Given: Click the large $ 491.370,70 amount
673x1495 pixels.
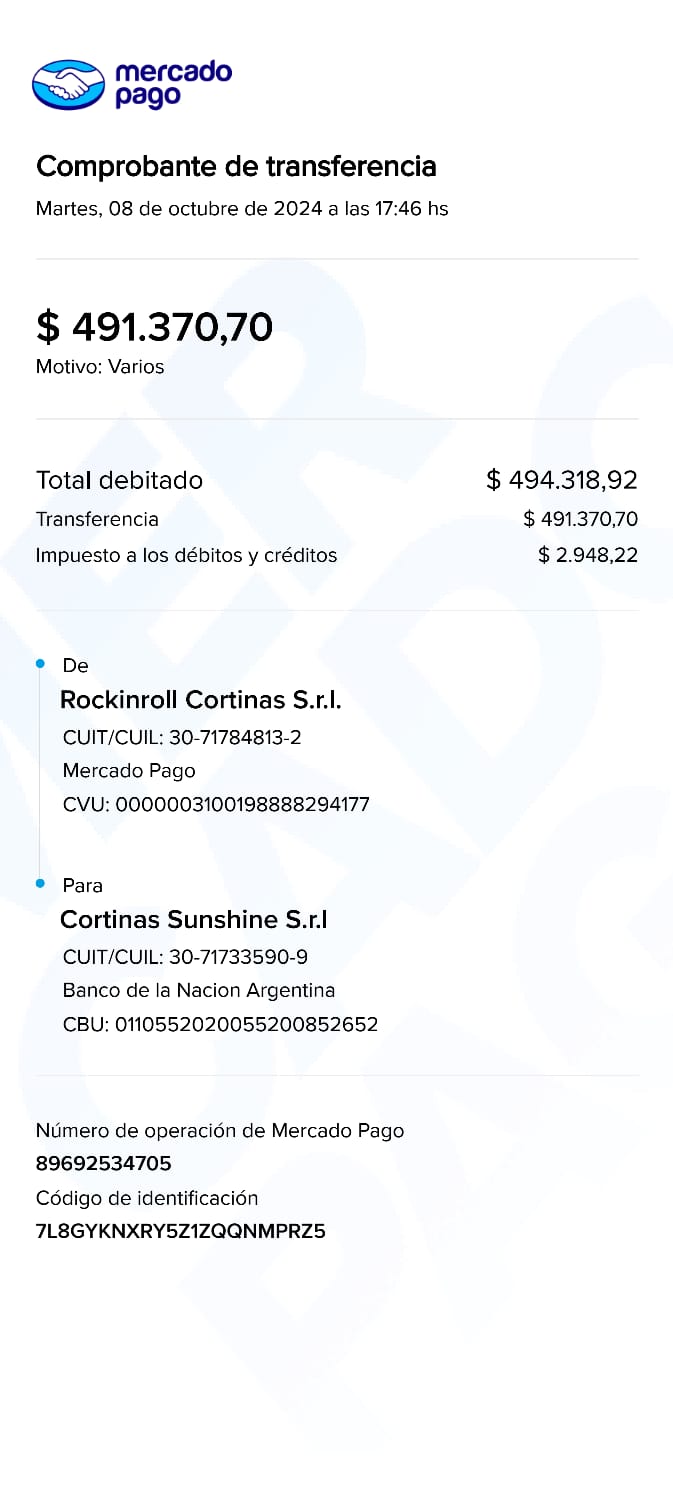Looking at the screenshot, I should click(x=154, y=327).
